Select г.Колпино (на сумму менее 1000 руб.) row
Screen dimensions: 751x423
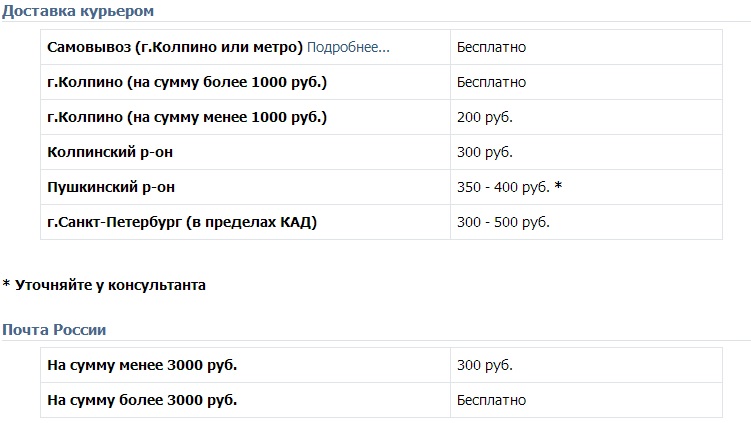click(187, 117)
